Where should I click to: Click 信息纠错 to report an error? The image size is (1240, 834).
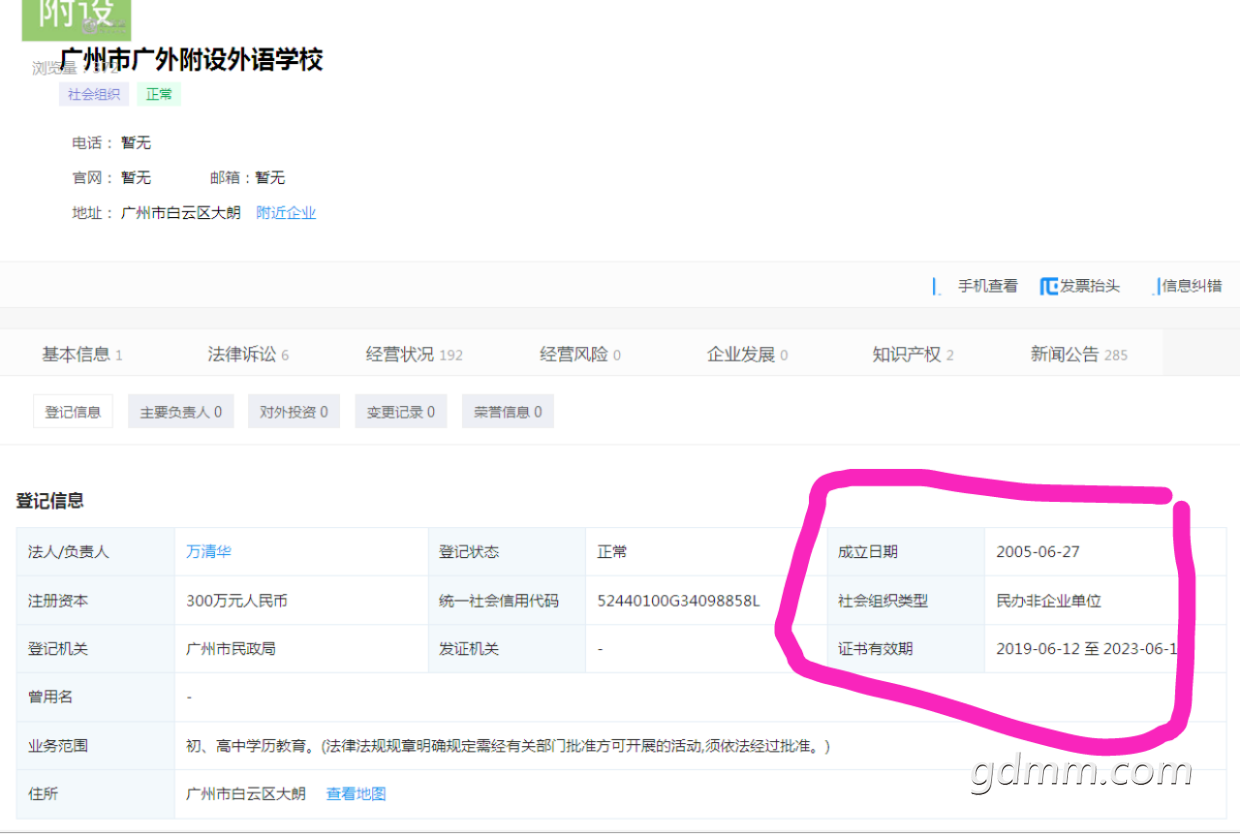tap(1192, 286)
